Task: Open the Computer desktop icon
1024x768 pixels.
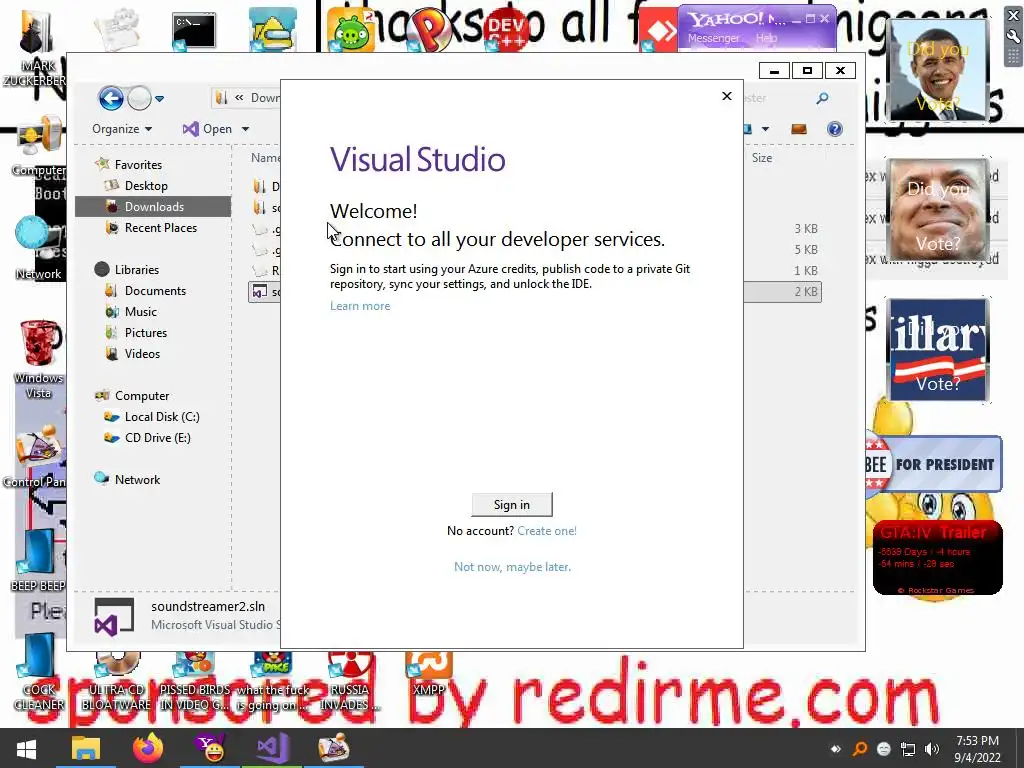Action: tap(38, 148)
